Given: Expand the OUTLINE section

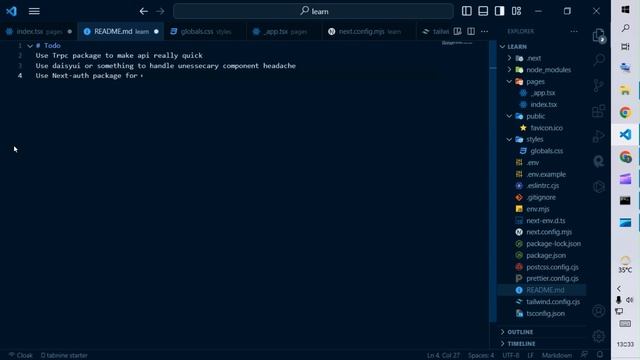Looking at the screenshot, I should (x=520, y=332).
